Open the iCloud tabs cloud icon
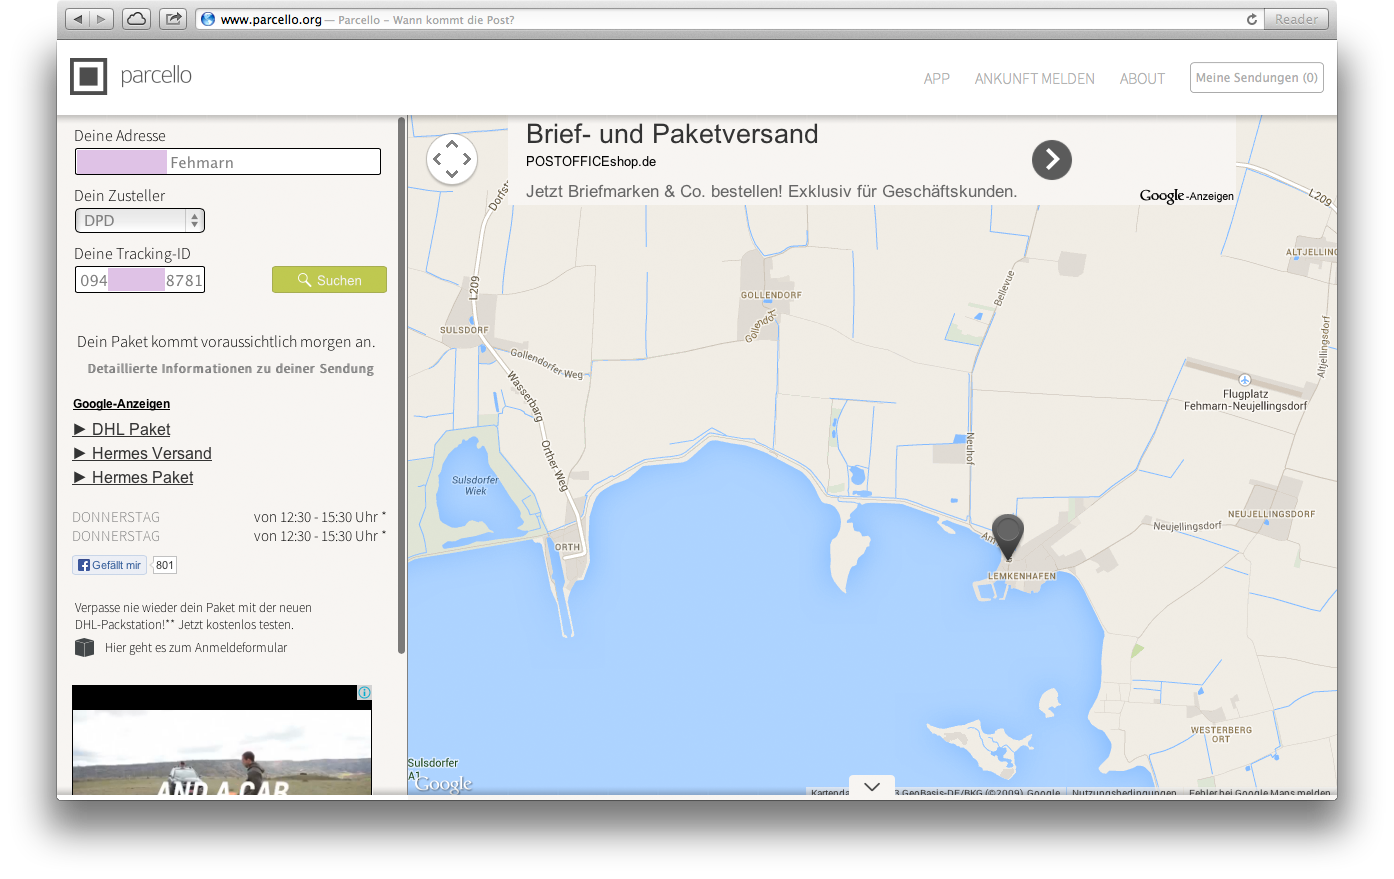1394x879 pixels. 137,19
